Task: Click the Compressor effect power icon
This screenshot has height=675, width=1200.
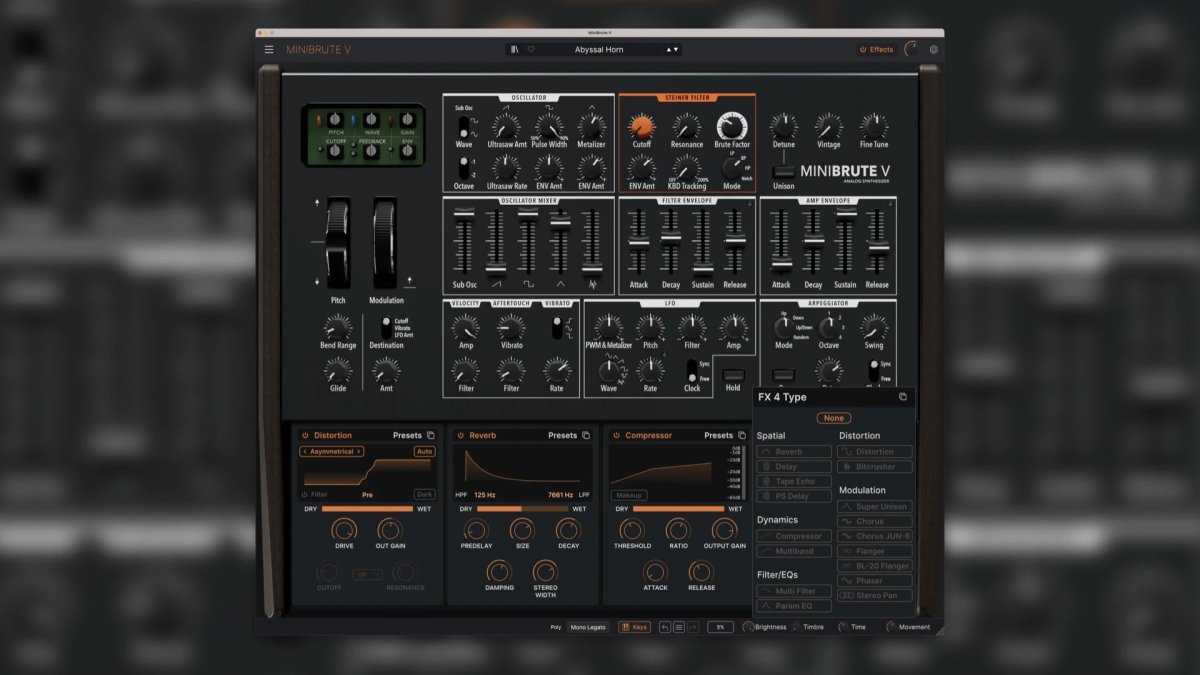Action: [615, 436]
